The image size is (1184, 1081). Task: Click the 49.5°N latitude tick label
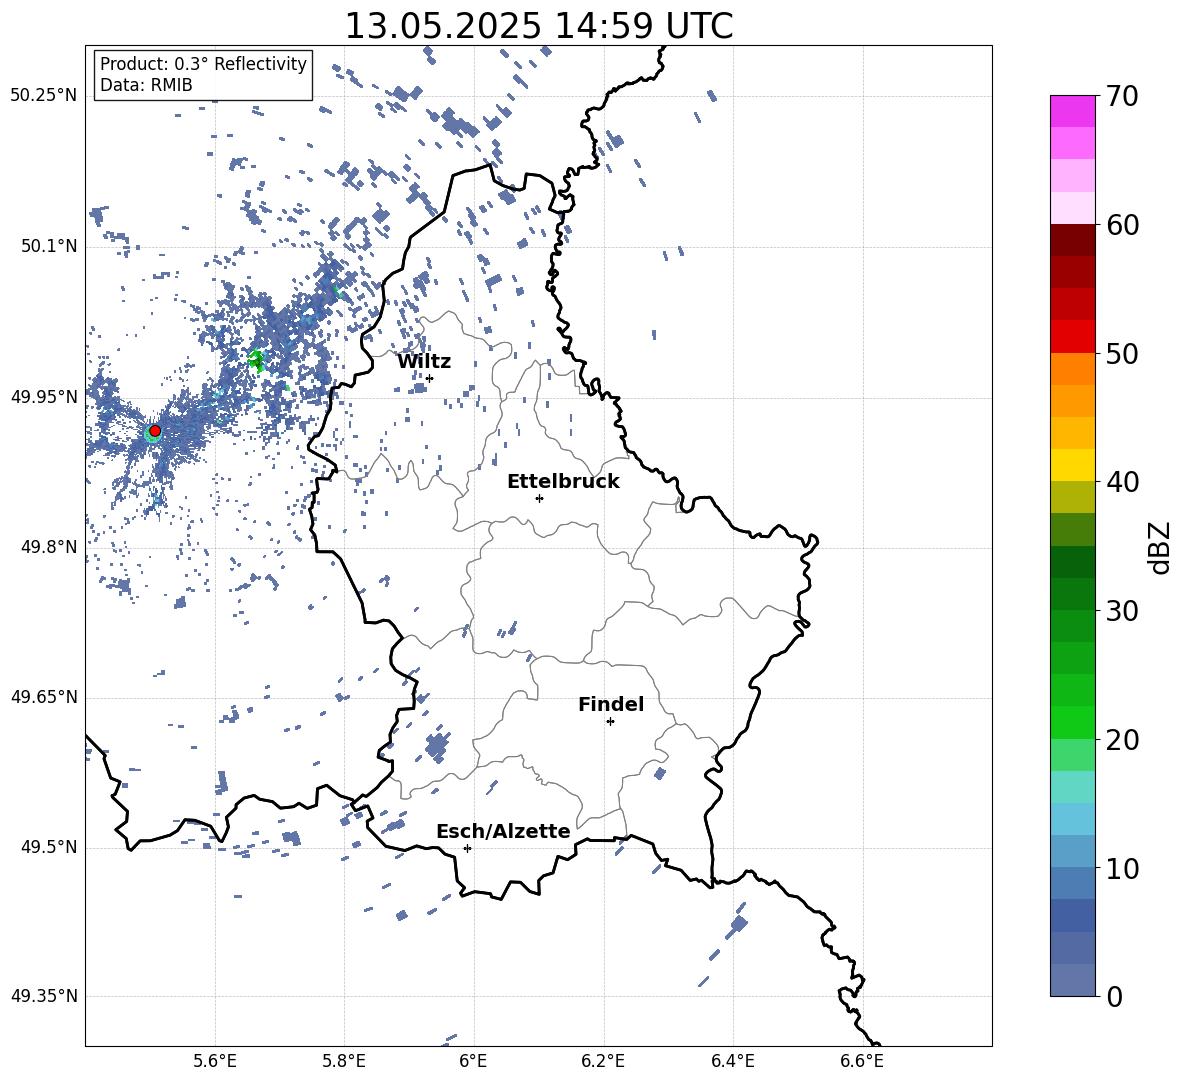pos(49,847)
